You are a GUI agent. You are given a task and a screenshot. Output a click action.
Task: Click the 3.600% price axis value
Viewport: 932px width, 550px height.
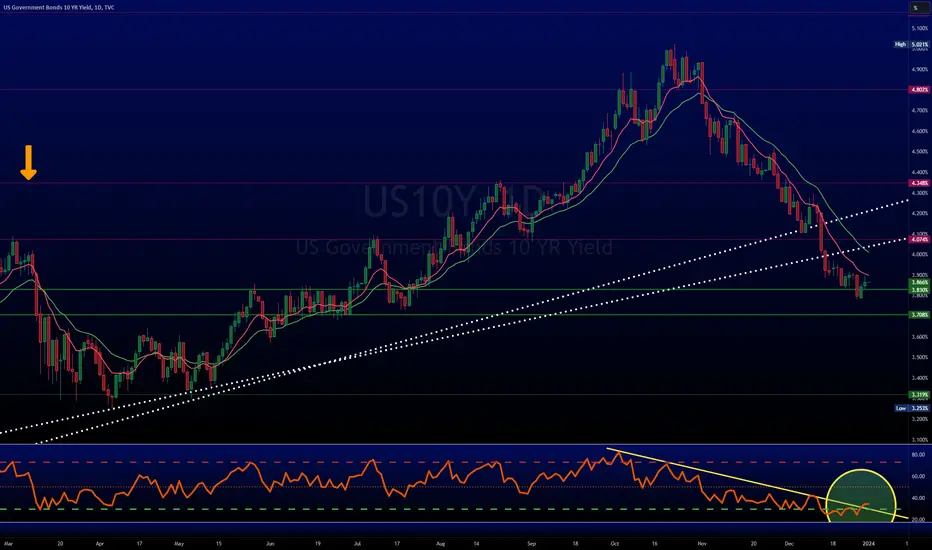click(x=920, y=337)
